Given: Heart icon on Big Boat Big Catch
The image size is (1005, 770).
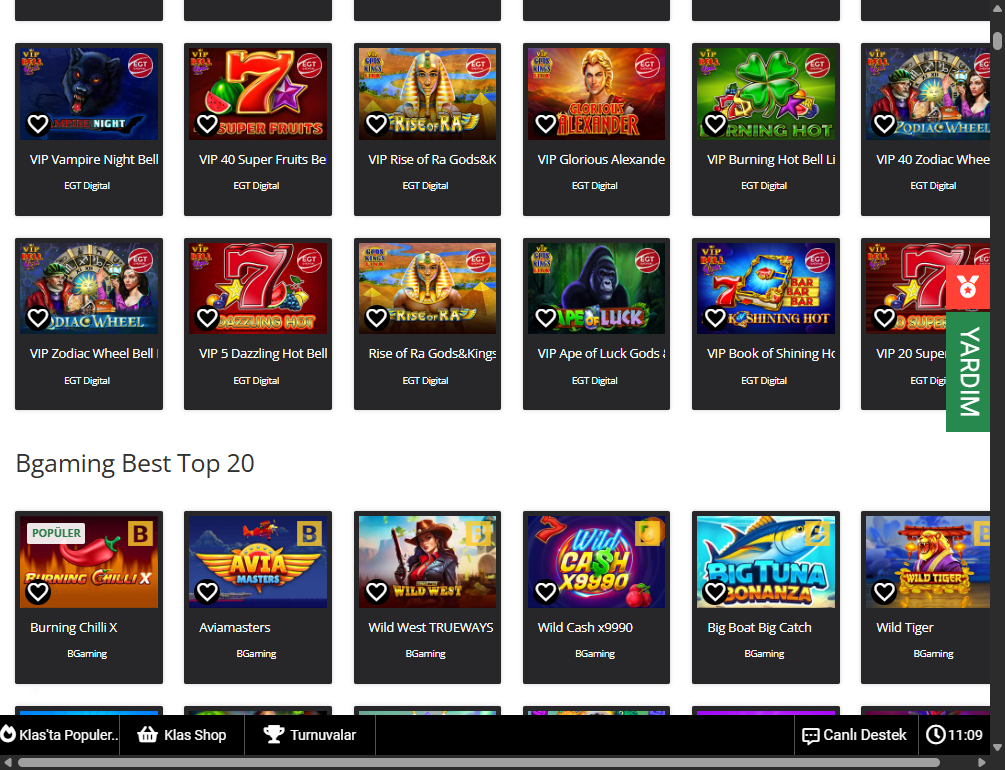Looking at the screenshot, I should point(715,592).
